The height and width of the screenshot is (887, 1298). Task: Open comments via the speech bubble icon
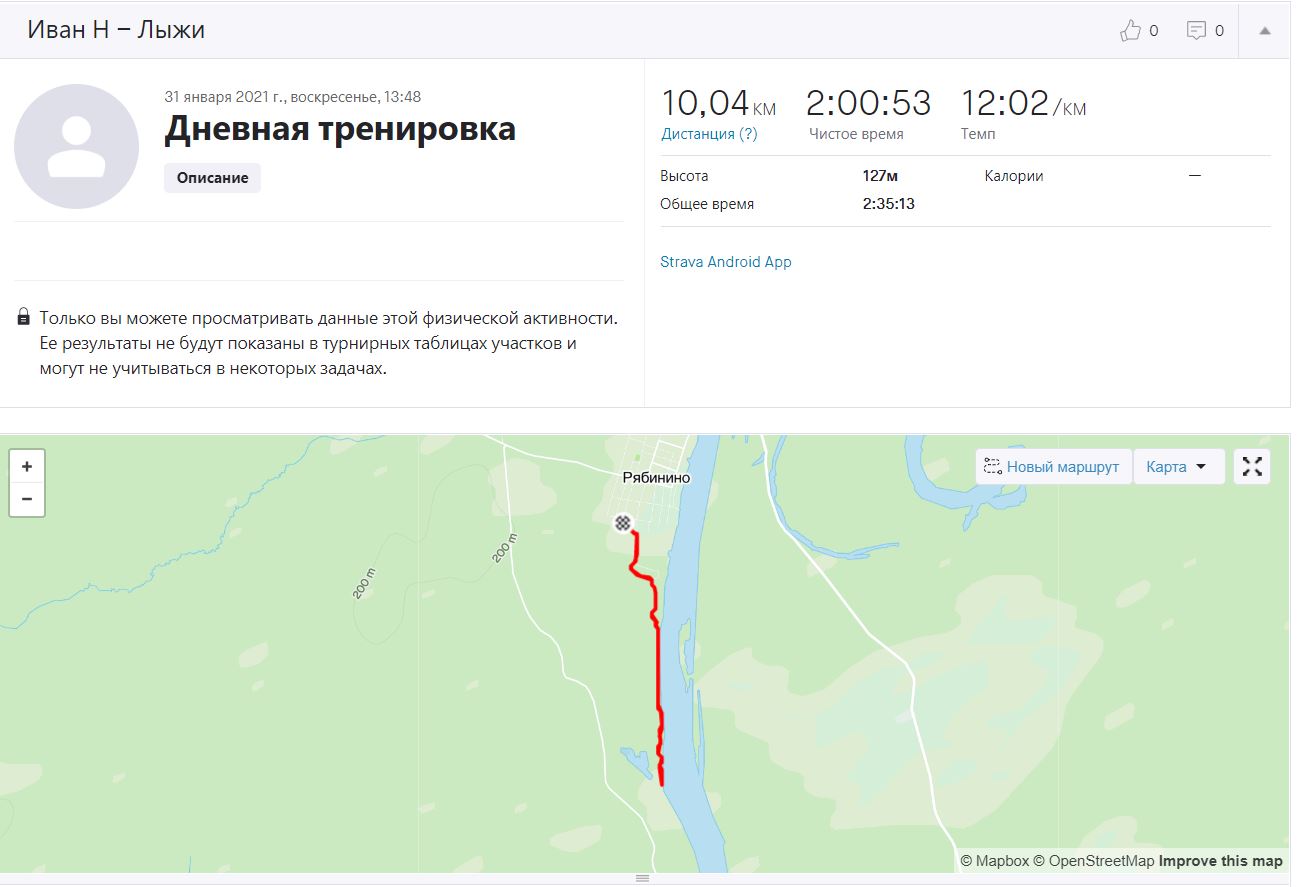(x=1196, y=30)
